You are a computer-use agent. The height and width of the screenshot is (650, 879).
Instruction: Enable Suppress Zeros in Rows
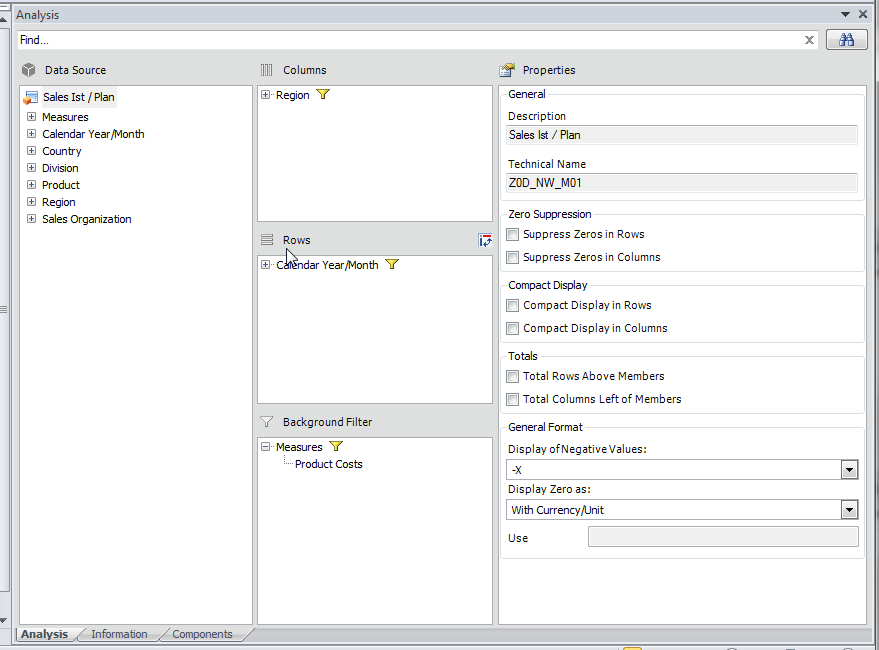click(512, 235)
